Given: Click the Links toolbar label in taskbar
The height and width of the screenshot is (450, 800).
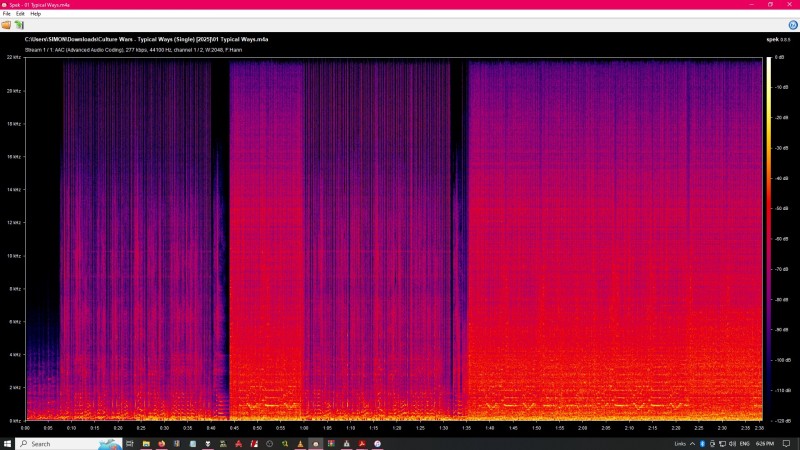Looking at the screenshot, I should pyautogui.click(x=679, y=443).
